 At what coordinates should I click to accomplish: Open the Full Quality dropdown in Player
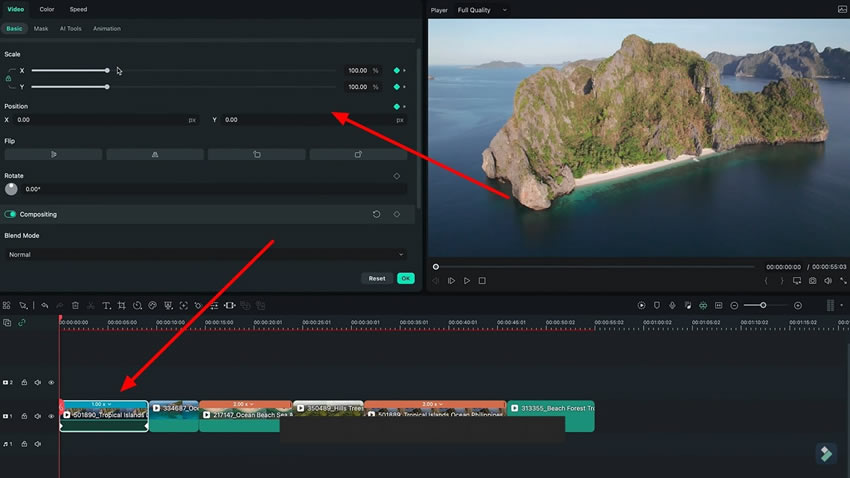(482, 10)
